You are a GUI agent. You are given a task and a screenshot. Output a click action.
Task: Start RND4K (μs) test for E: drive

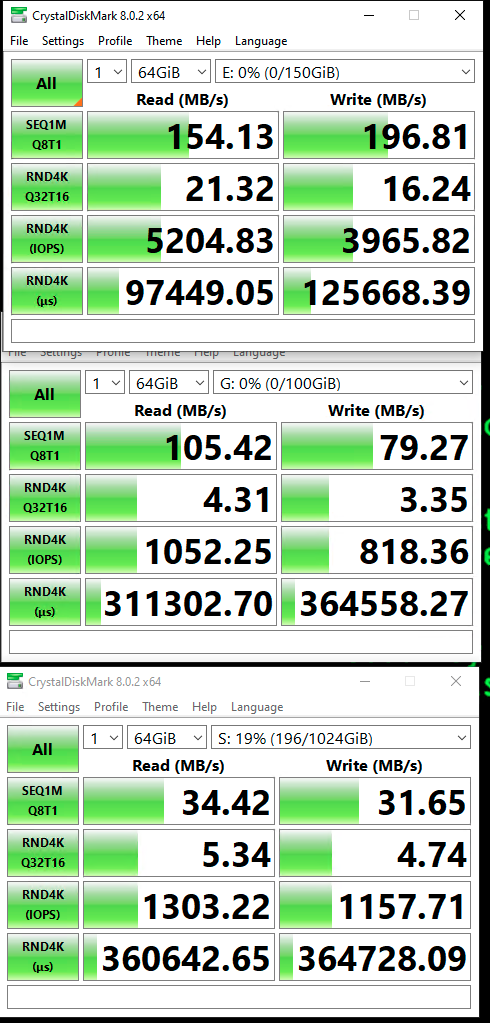click(x=47, y=291)
